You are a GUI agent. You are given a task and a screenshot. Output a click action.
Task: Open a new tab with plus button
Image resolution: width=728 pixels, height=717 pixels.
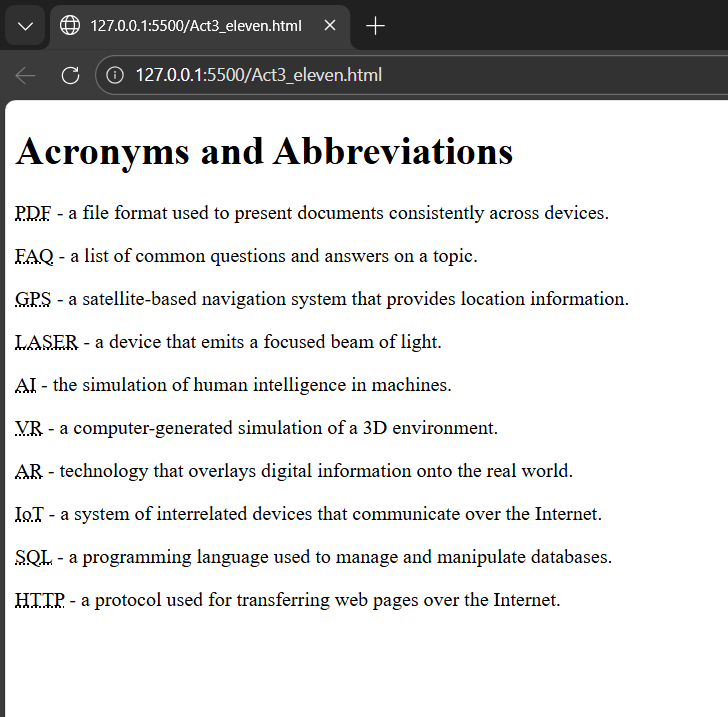[x=375, y=26]
